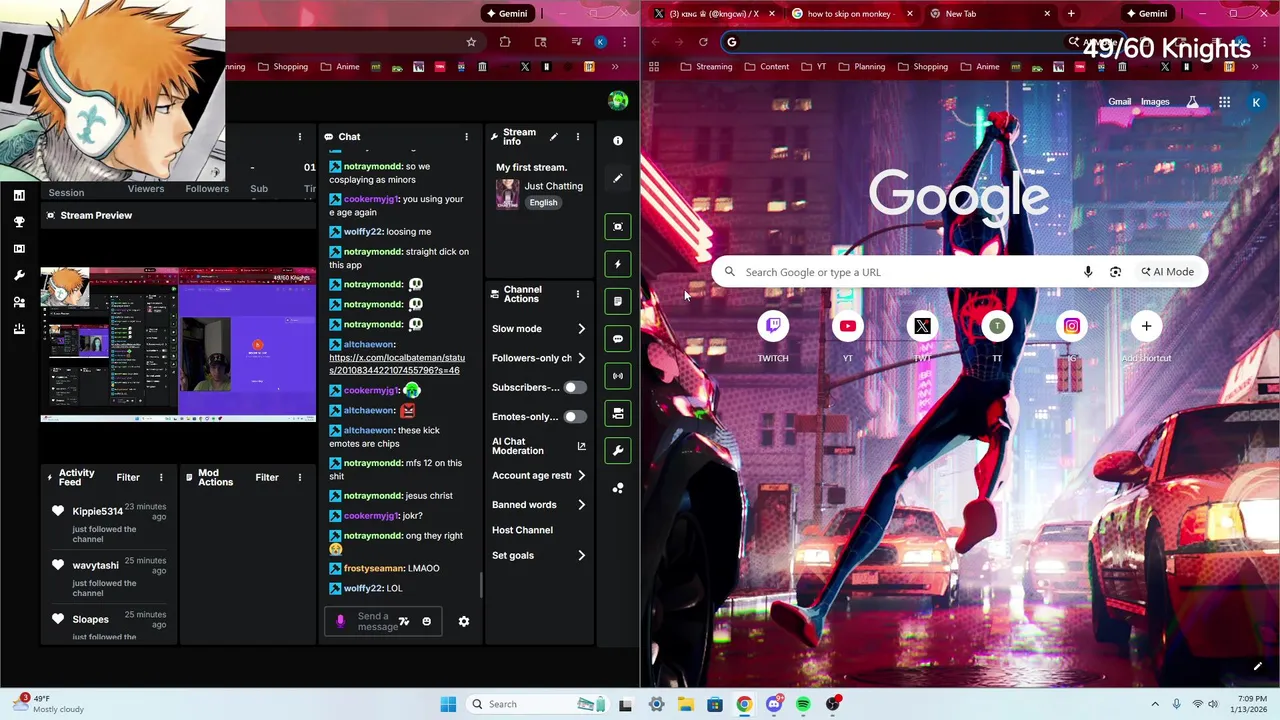Select the New Tab browser tab

click(990, 14)
